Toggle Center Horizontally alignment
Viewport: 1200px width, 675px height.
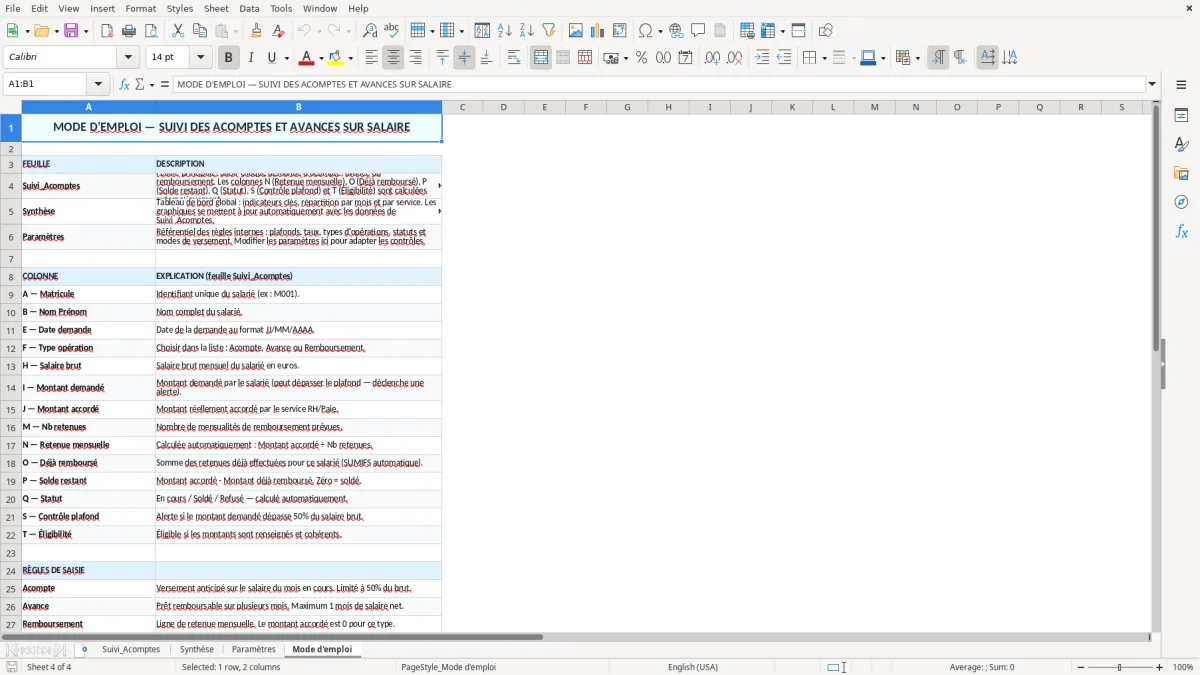coord(393,58)
